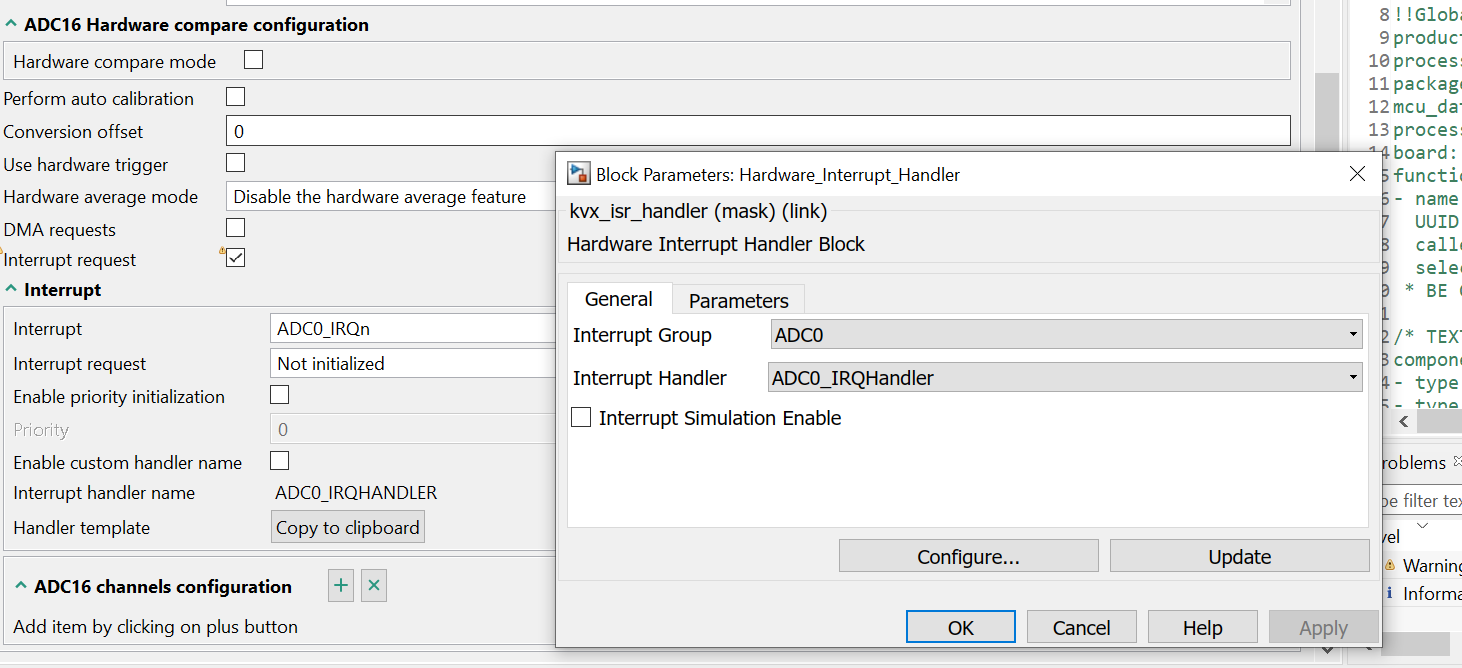Click the Simulink block icon in dialog title
1462x668 pixels.
click(x=578, y=174)
